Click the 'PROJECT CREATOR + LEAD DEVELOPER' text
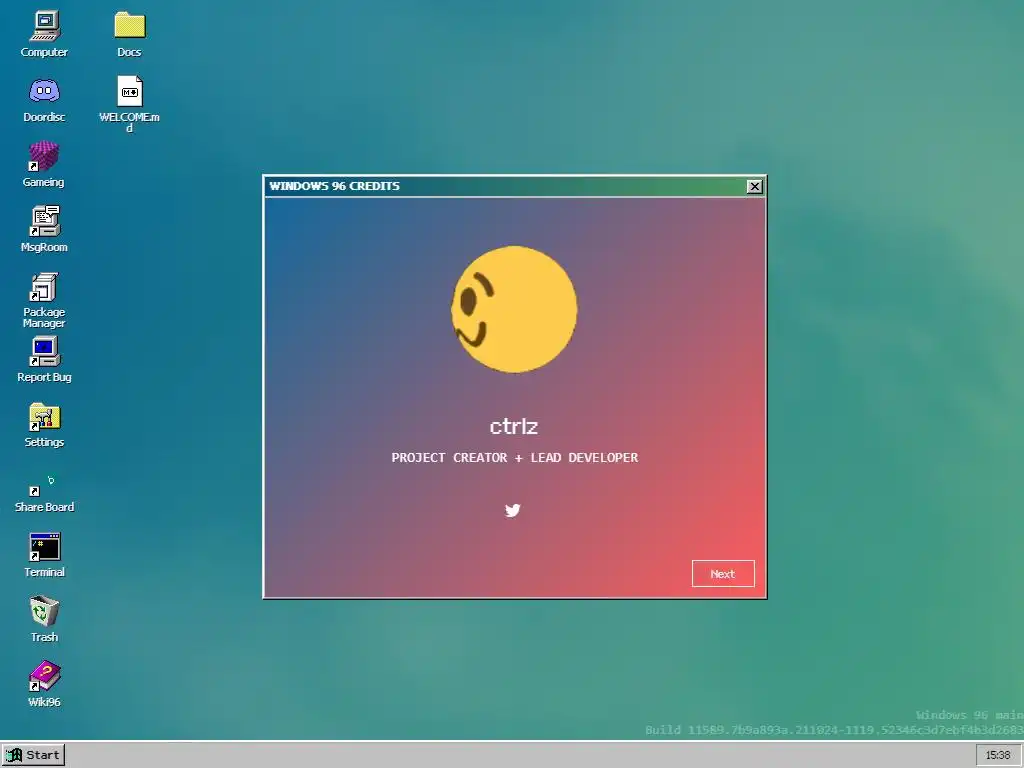 tap(515, 458)
